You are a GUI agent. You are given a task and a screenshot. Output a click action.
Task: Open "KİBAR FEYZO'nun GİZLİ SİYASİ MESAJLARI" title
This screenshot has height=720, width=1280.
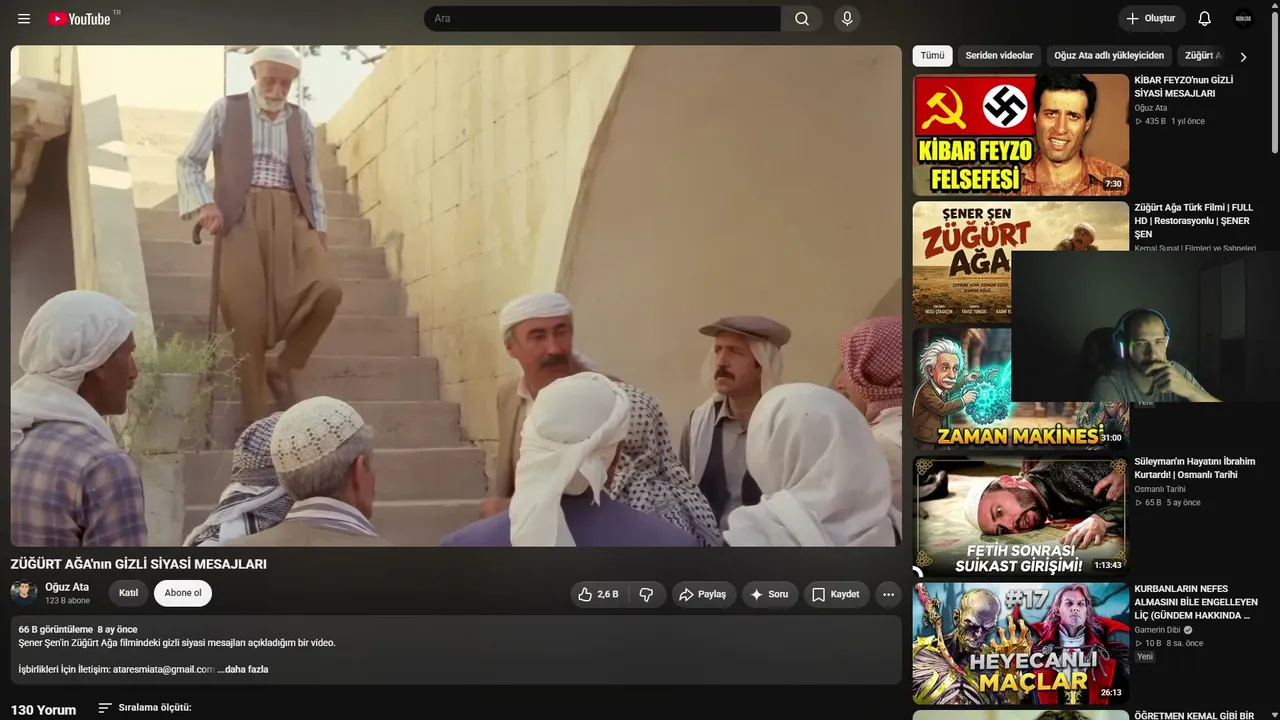[1184, 87]
